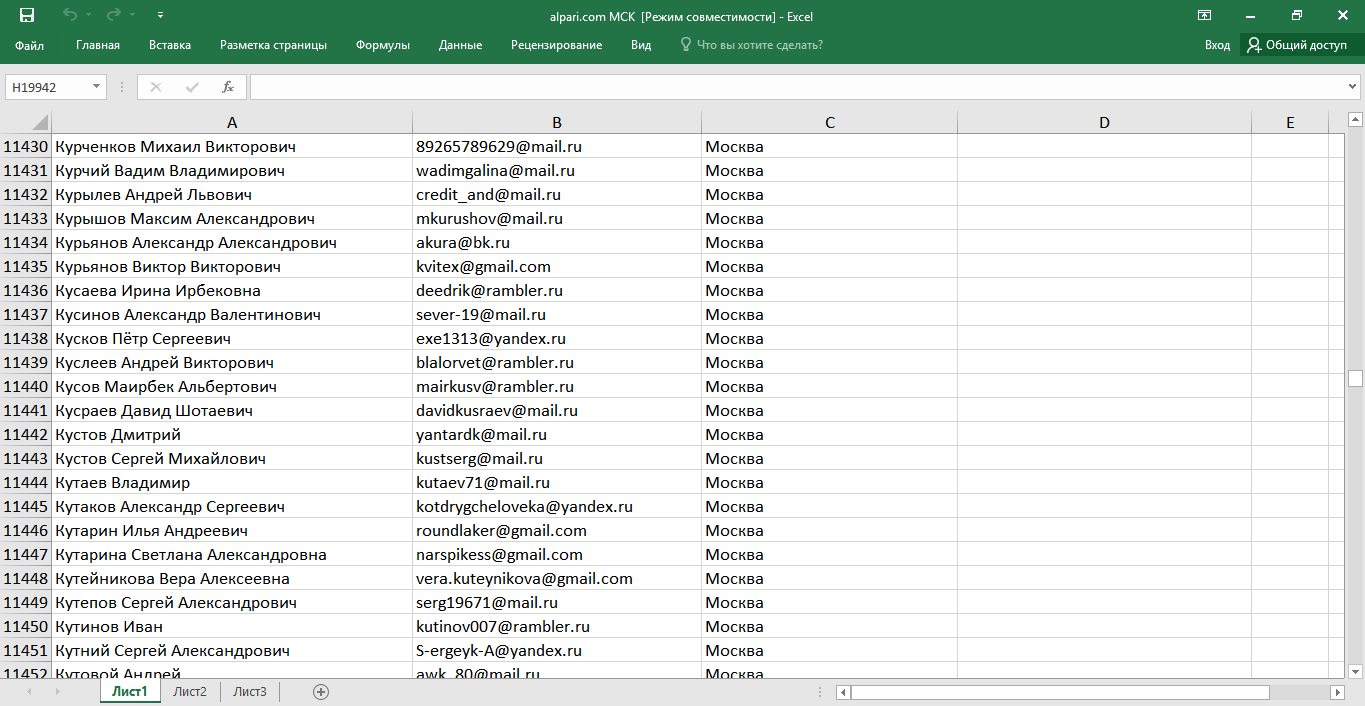Screen dimensions: 1365x706
Task: Click the Enter checkmark icon in formula bar
Action: [192, 87]
